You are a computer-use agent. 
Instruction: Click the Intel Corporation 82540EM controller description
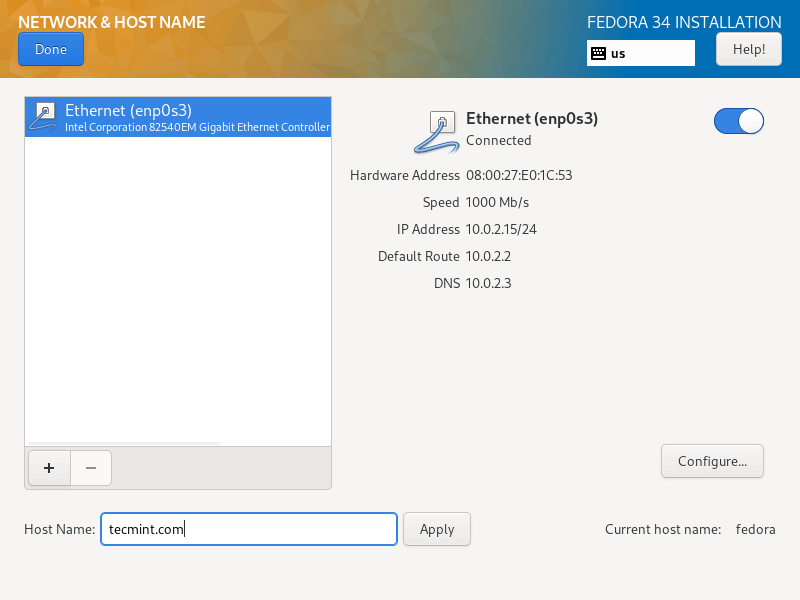coord(197,127)
